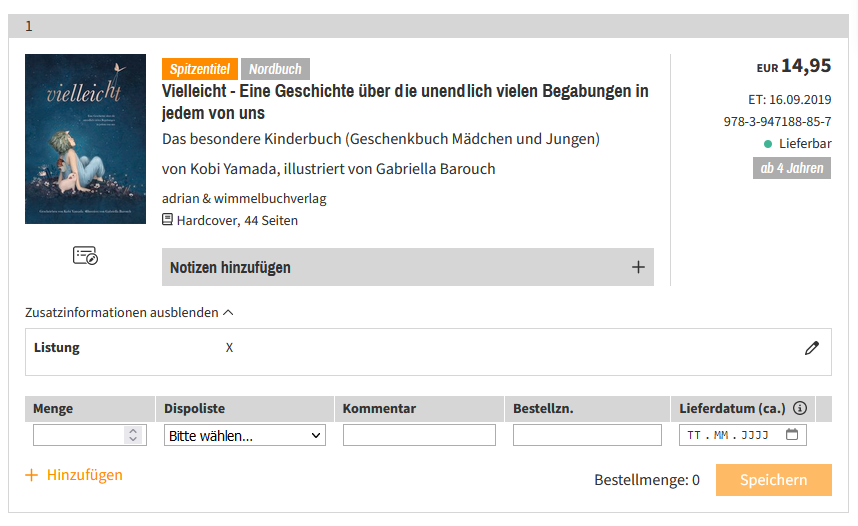Viewport: 858px width, 526px height.
Task: Click the Hinzufügen link
Action: point(84,475)
